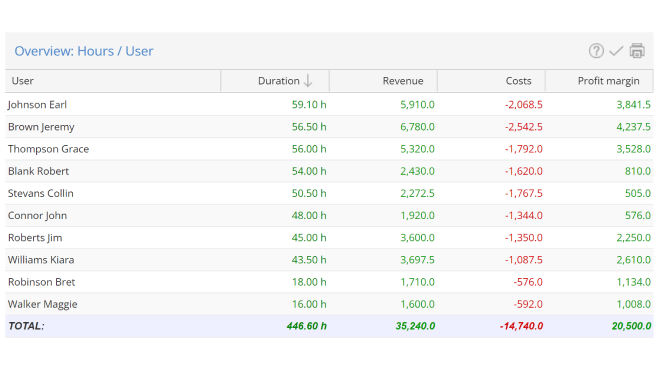
Task: Click the 5,910.0 revenue value
Action: point(417,105)
